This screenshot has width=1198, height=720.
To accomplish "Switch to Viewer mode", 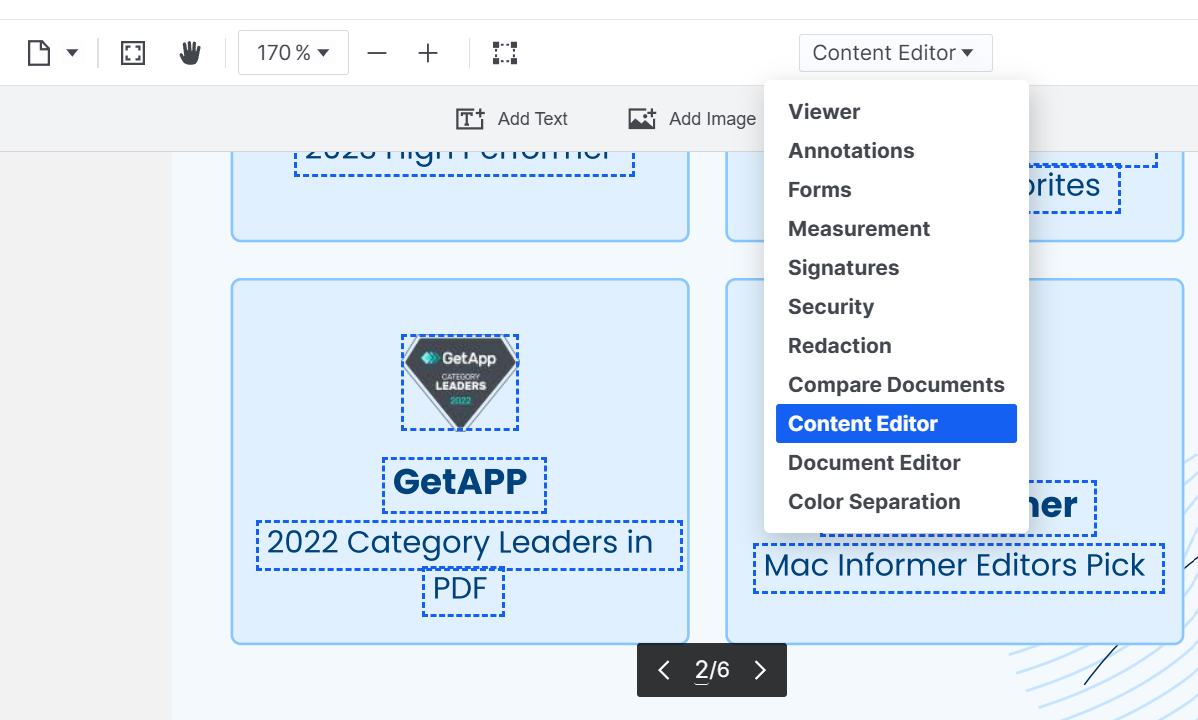I will point(896,112).
